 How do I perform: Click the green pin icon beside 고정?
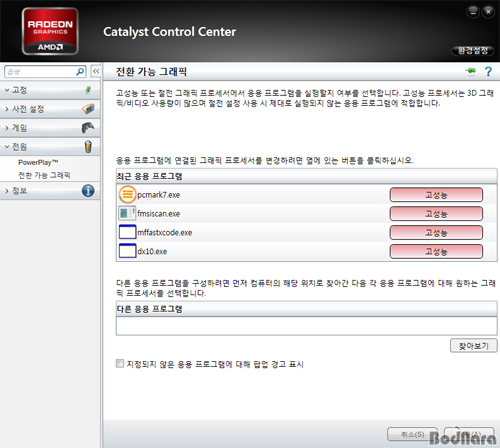pos(88,90)
